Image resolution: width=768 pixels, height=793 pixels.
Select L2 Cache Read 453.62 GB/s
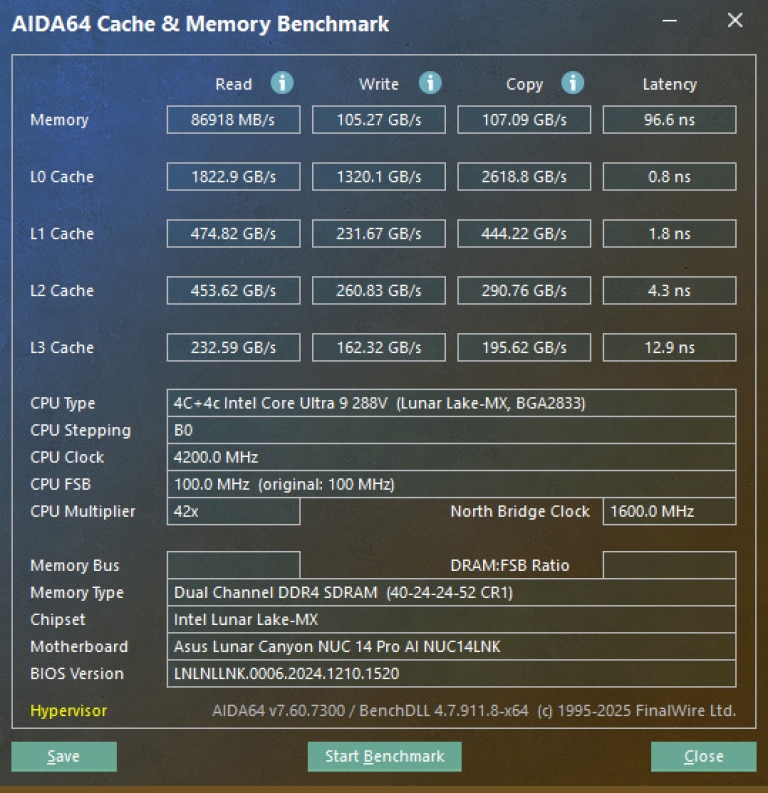pos(233,290)
